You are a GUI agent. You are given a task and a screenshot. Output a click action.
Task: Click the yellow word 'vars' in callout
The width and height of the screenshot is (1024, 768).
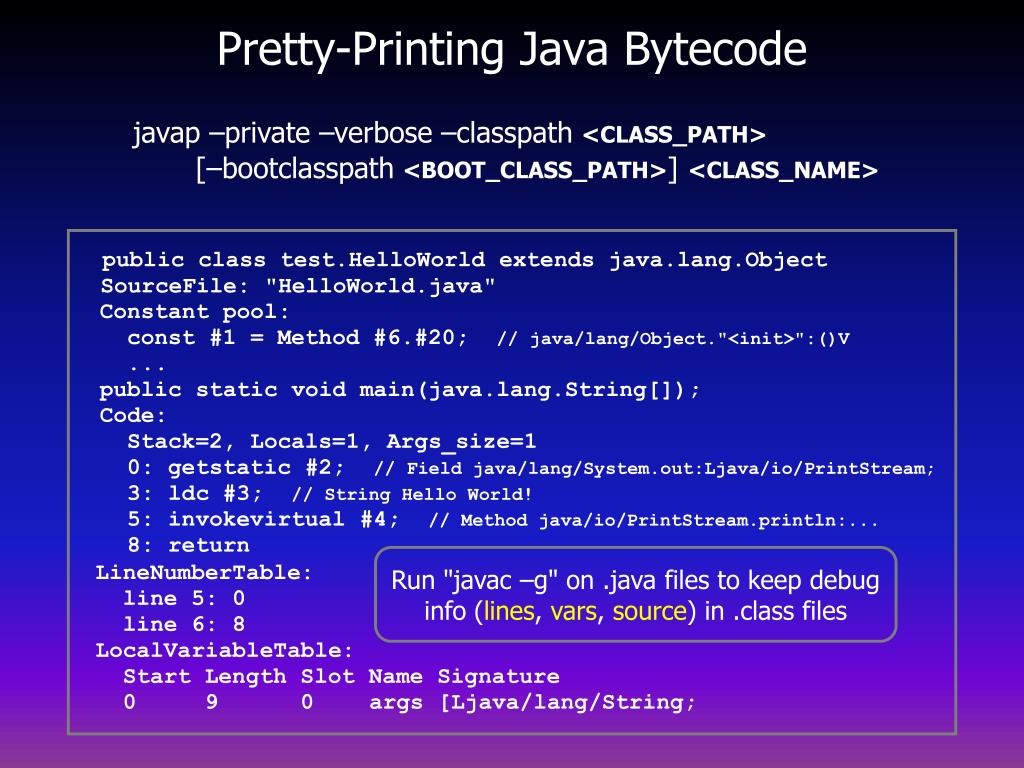573,612
